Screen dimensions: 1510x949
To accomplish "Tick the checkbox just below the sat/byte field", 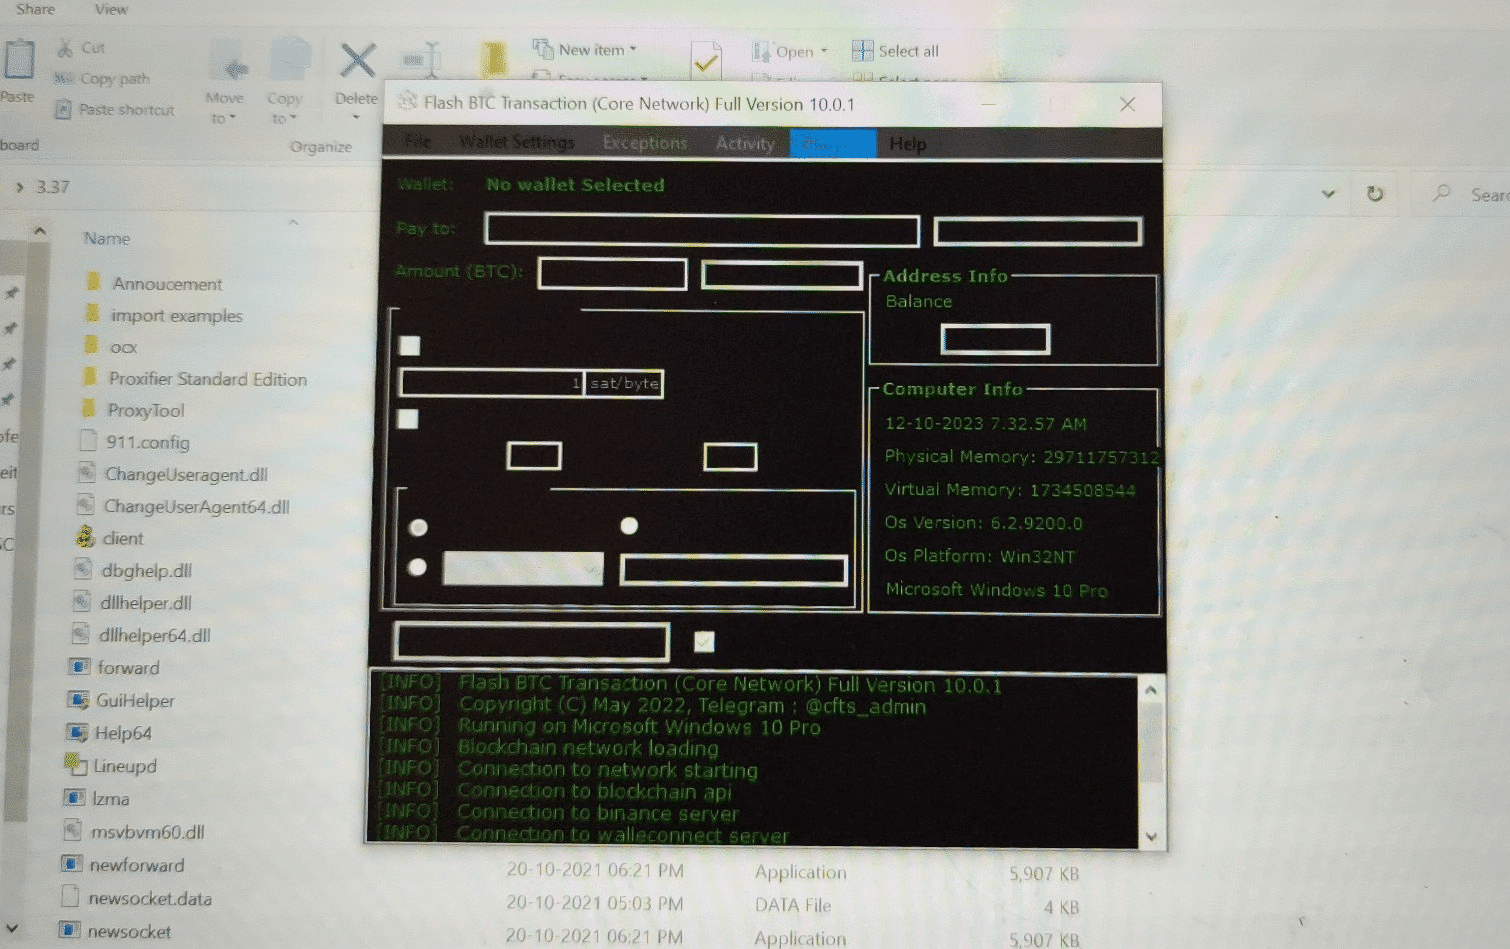I will (407, 419).
